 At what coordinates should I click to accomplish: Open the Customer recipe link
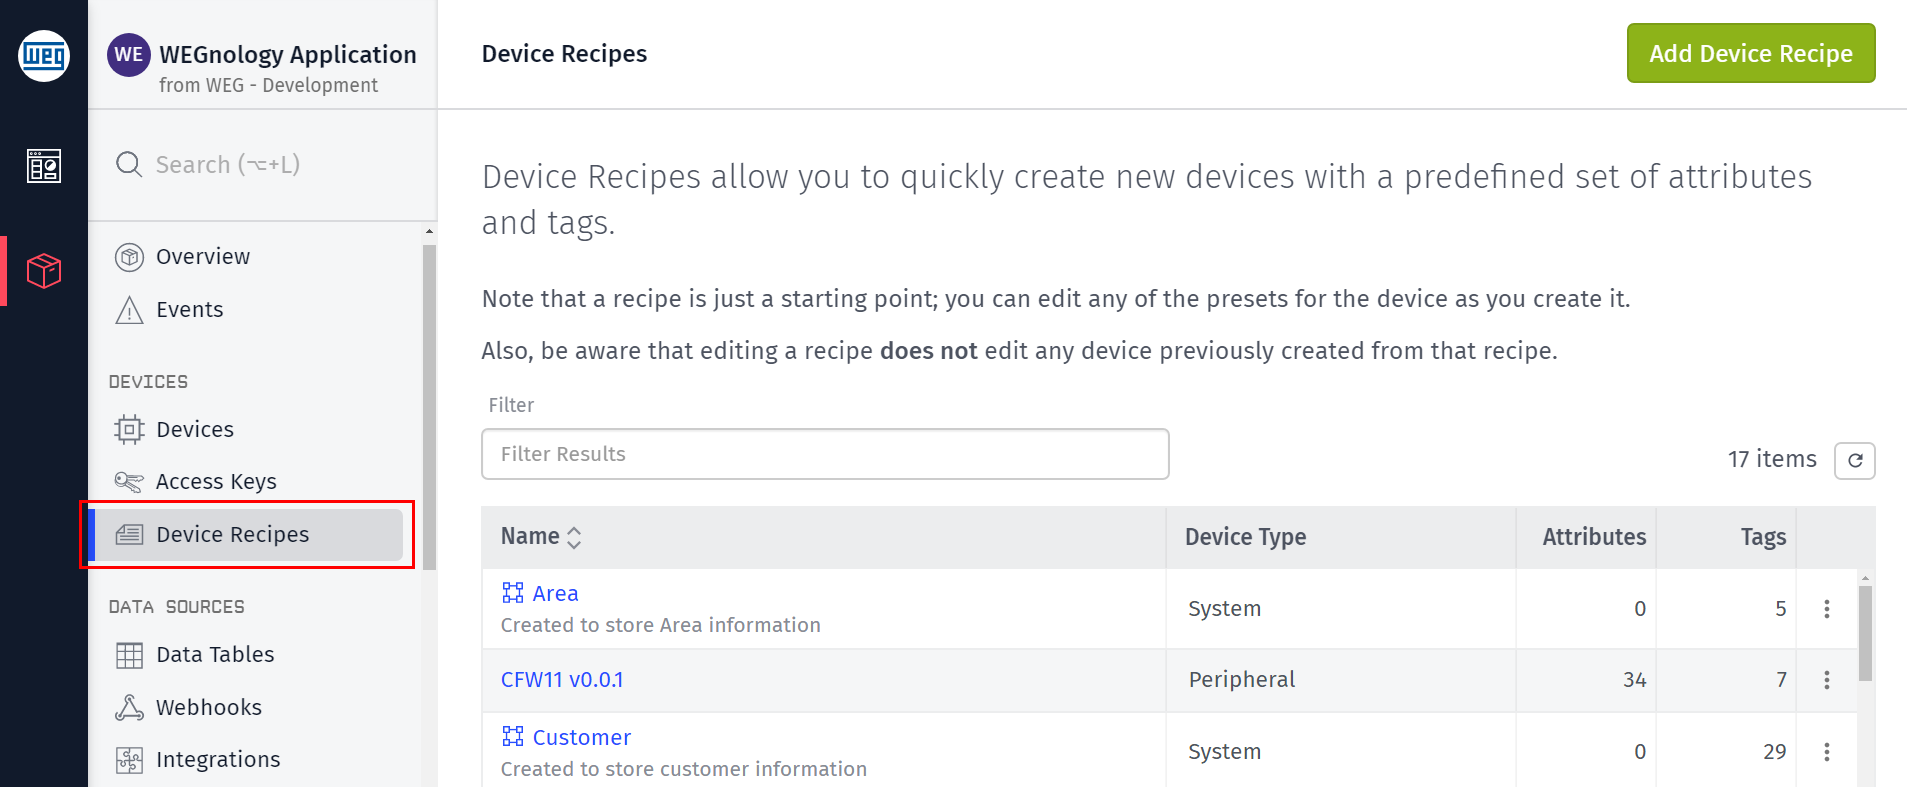tap(582, 737)
